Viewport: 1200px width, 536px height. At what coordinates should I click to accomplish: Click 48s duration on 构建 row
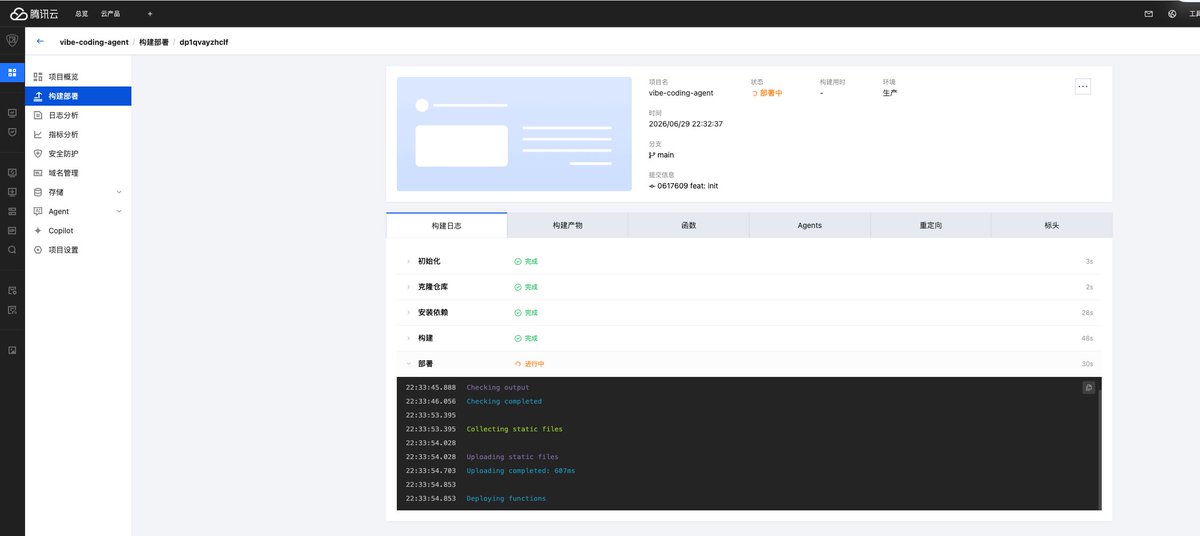(1088, 338)
